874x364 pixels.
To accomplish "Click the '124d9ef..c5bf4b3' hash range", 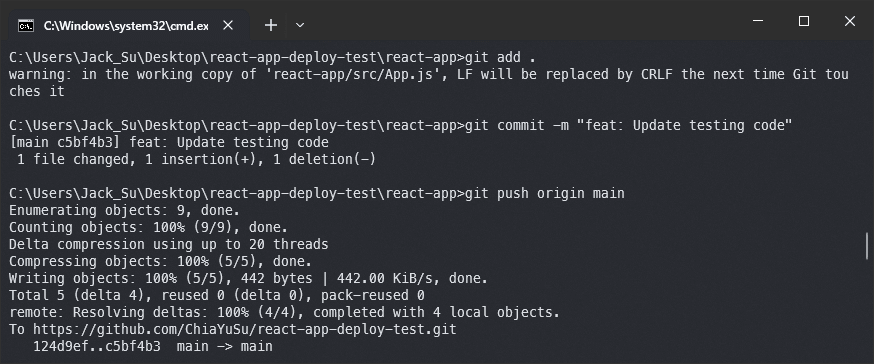I will point(97,346).
